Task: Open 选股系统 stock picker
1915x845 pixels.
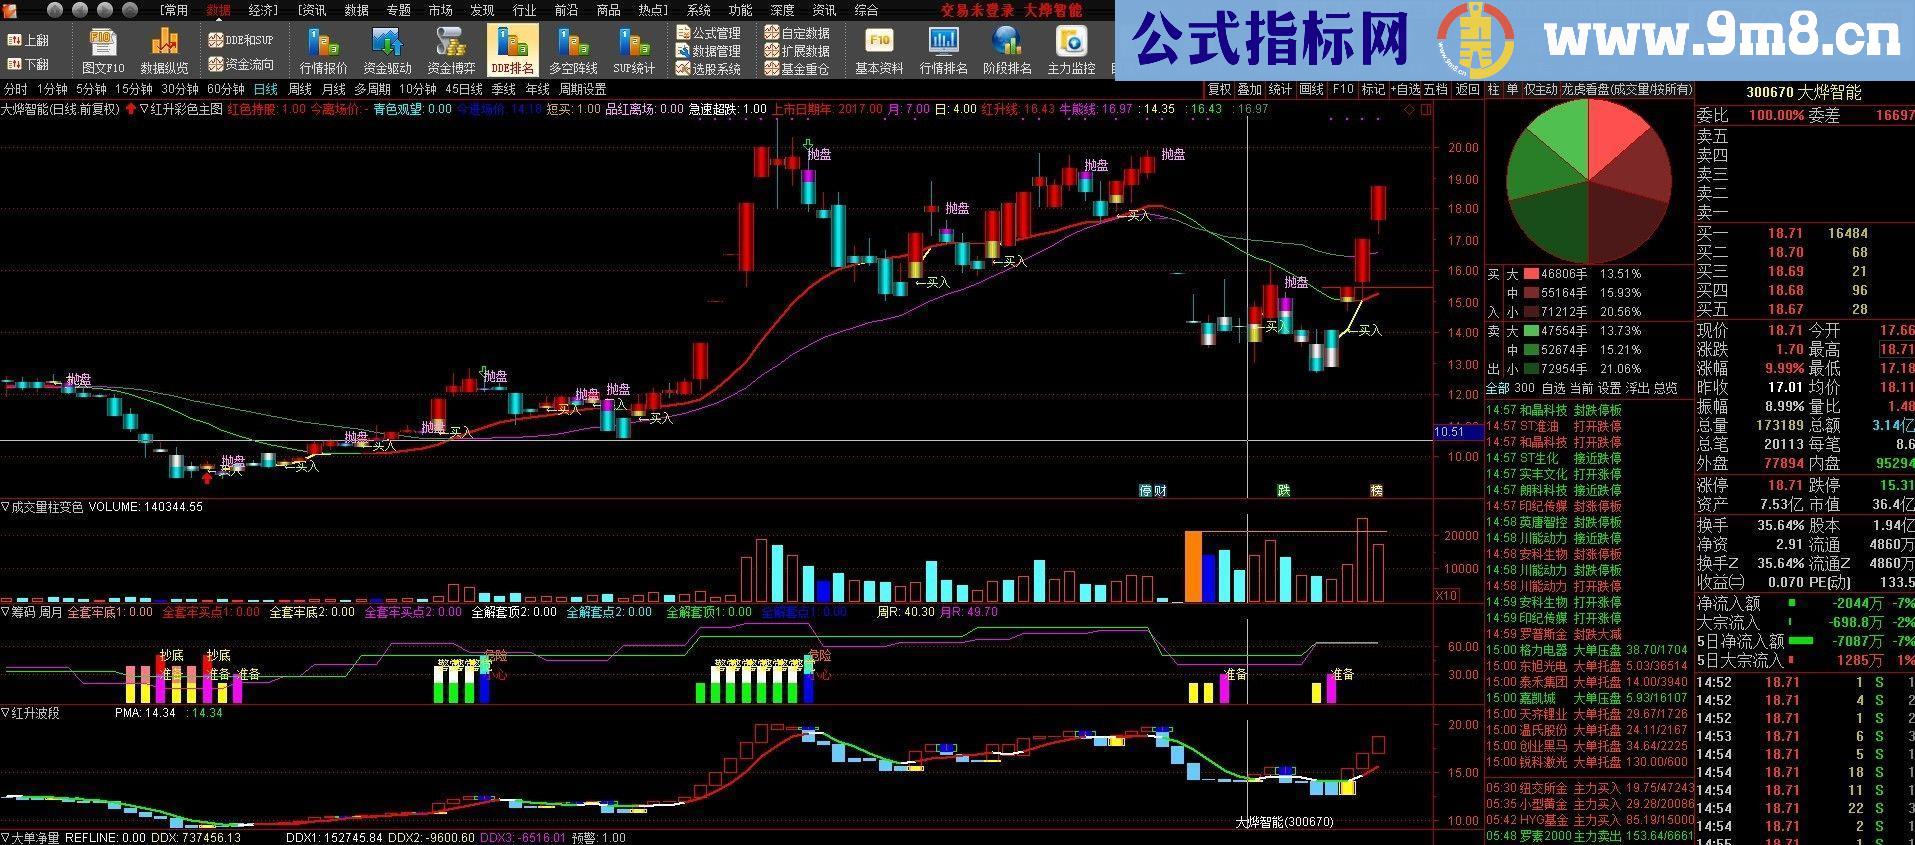Action: click(709, 69)
